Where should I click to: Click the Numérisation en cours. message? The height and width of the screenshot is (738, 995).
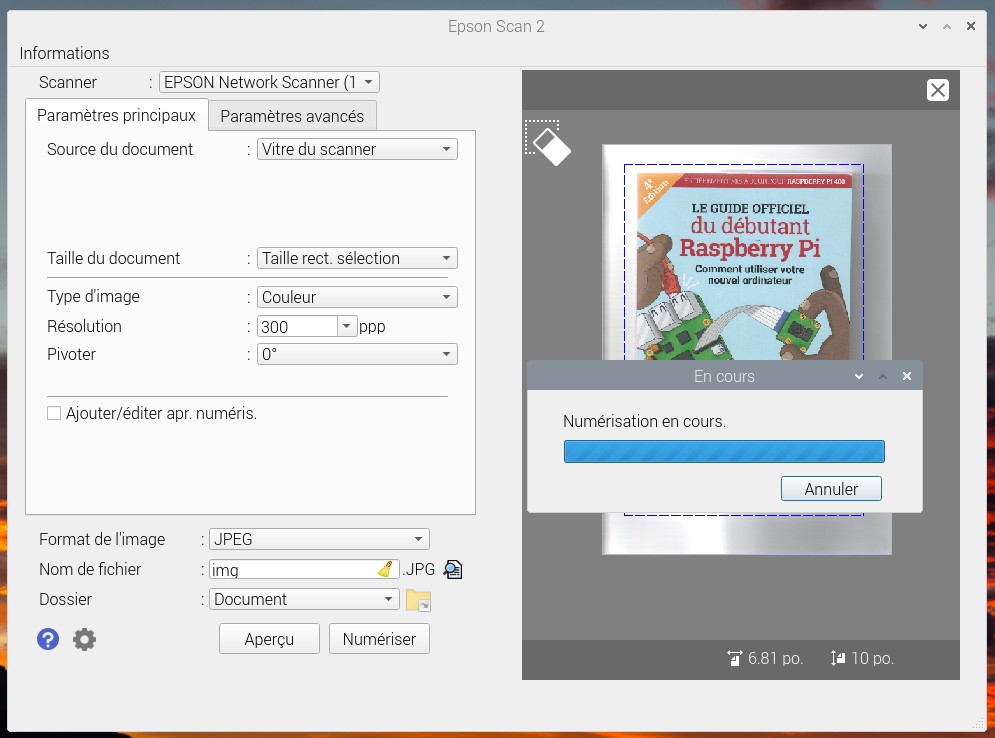tap(644, 421)
